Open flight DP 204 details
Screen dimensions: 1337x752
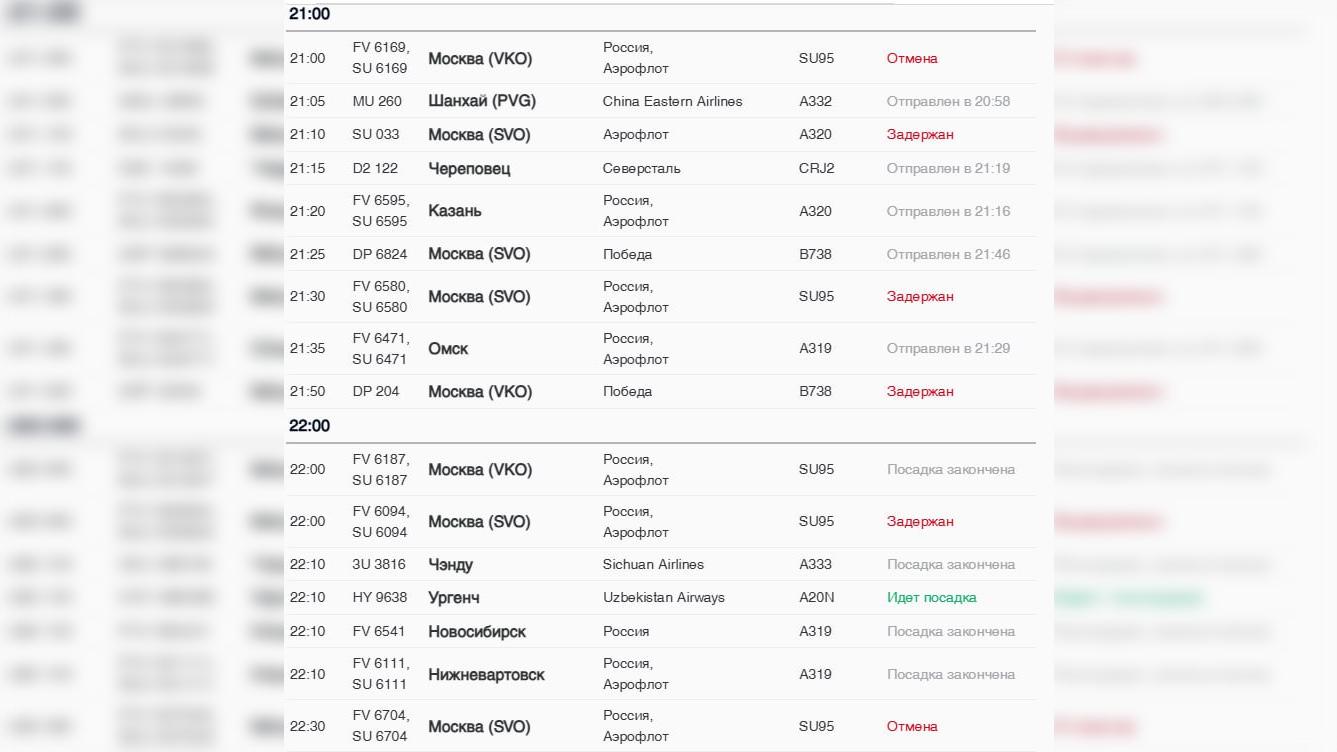[x=376, y=391]
